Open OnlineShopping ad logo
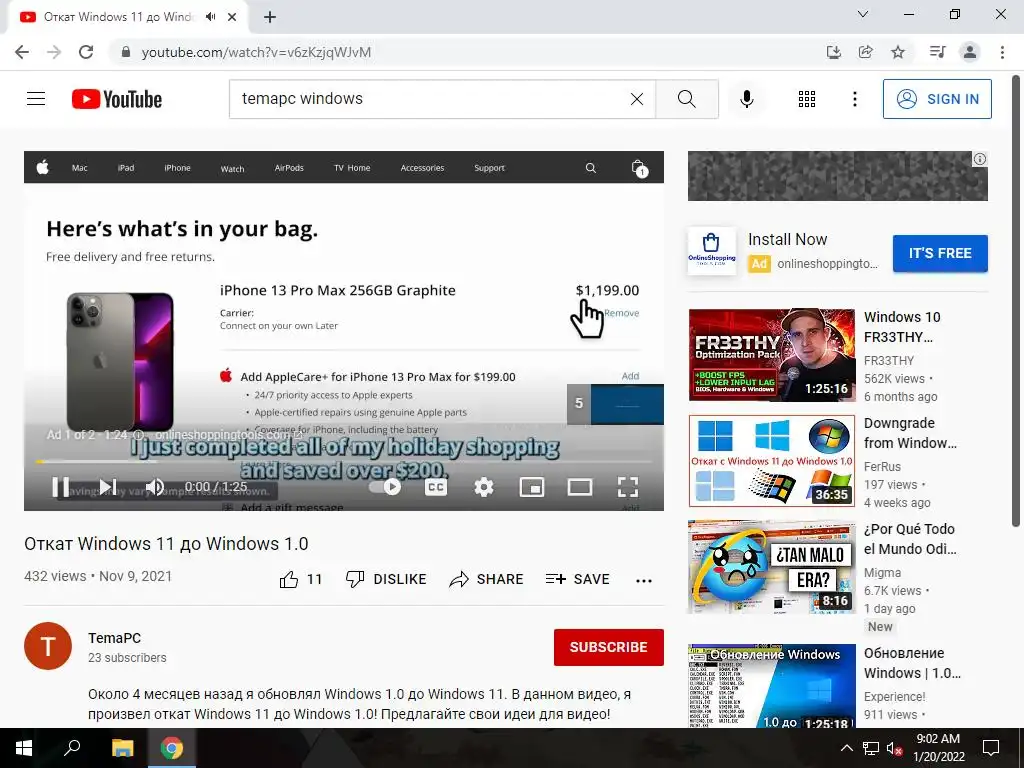The height and width of the screenshot is (768, 1024). [712, 251]
